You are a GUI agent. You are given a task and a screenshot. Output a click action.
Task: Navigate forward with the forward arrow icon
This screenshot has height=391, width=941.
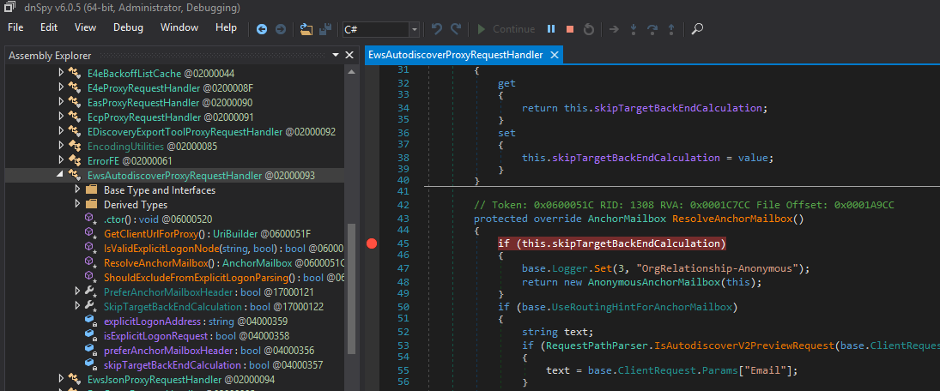click(x=280, y=29)
